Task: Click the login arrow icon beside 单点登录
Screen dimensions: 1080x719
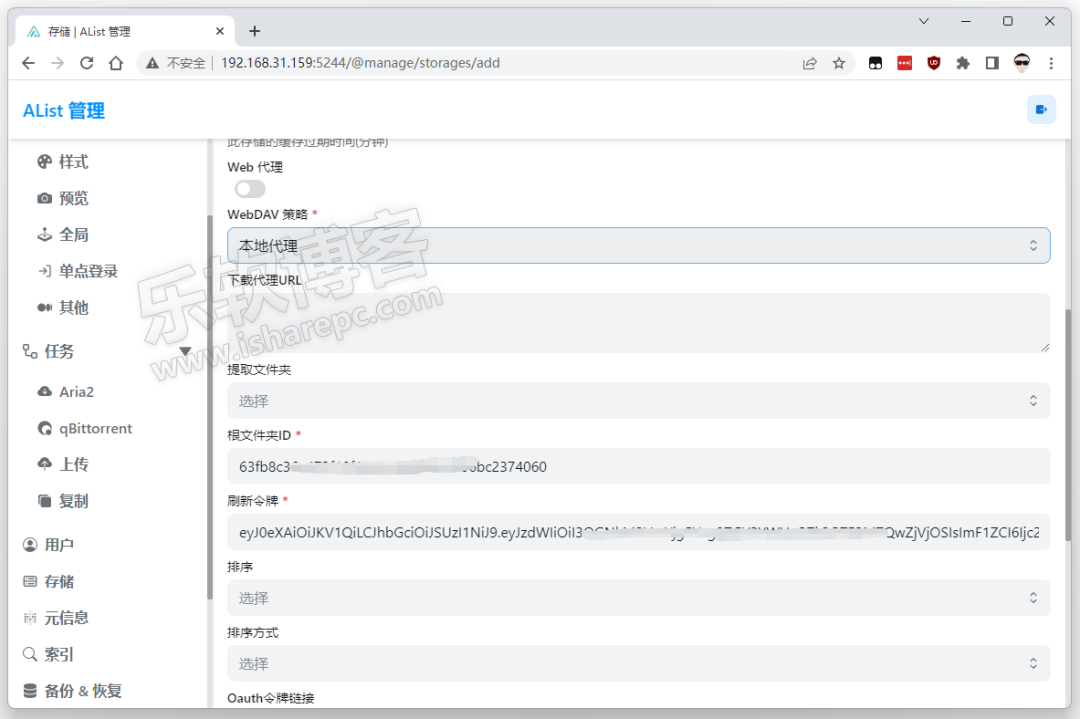Action: [45, 271]
